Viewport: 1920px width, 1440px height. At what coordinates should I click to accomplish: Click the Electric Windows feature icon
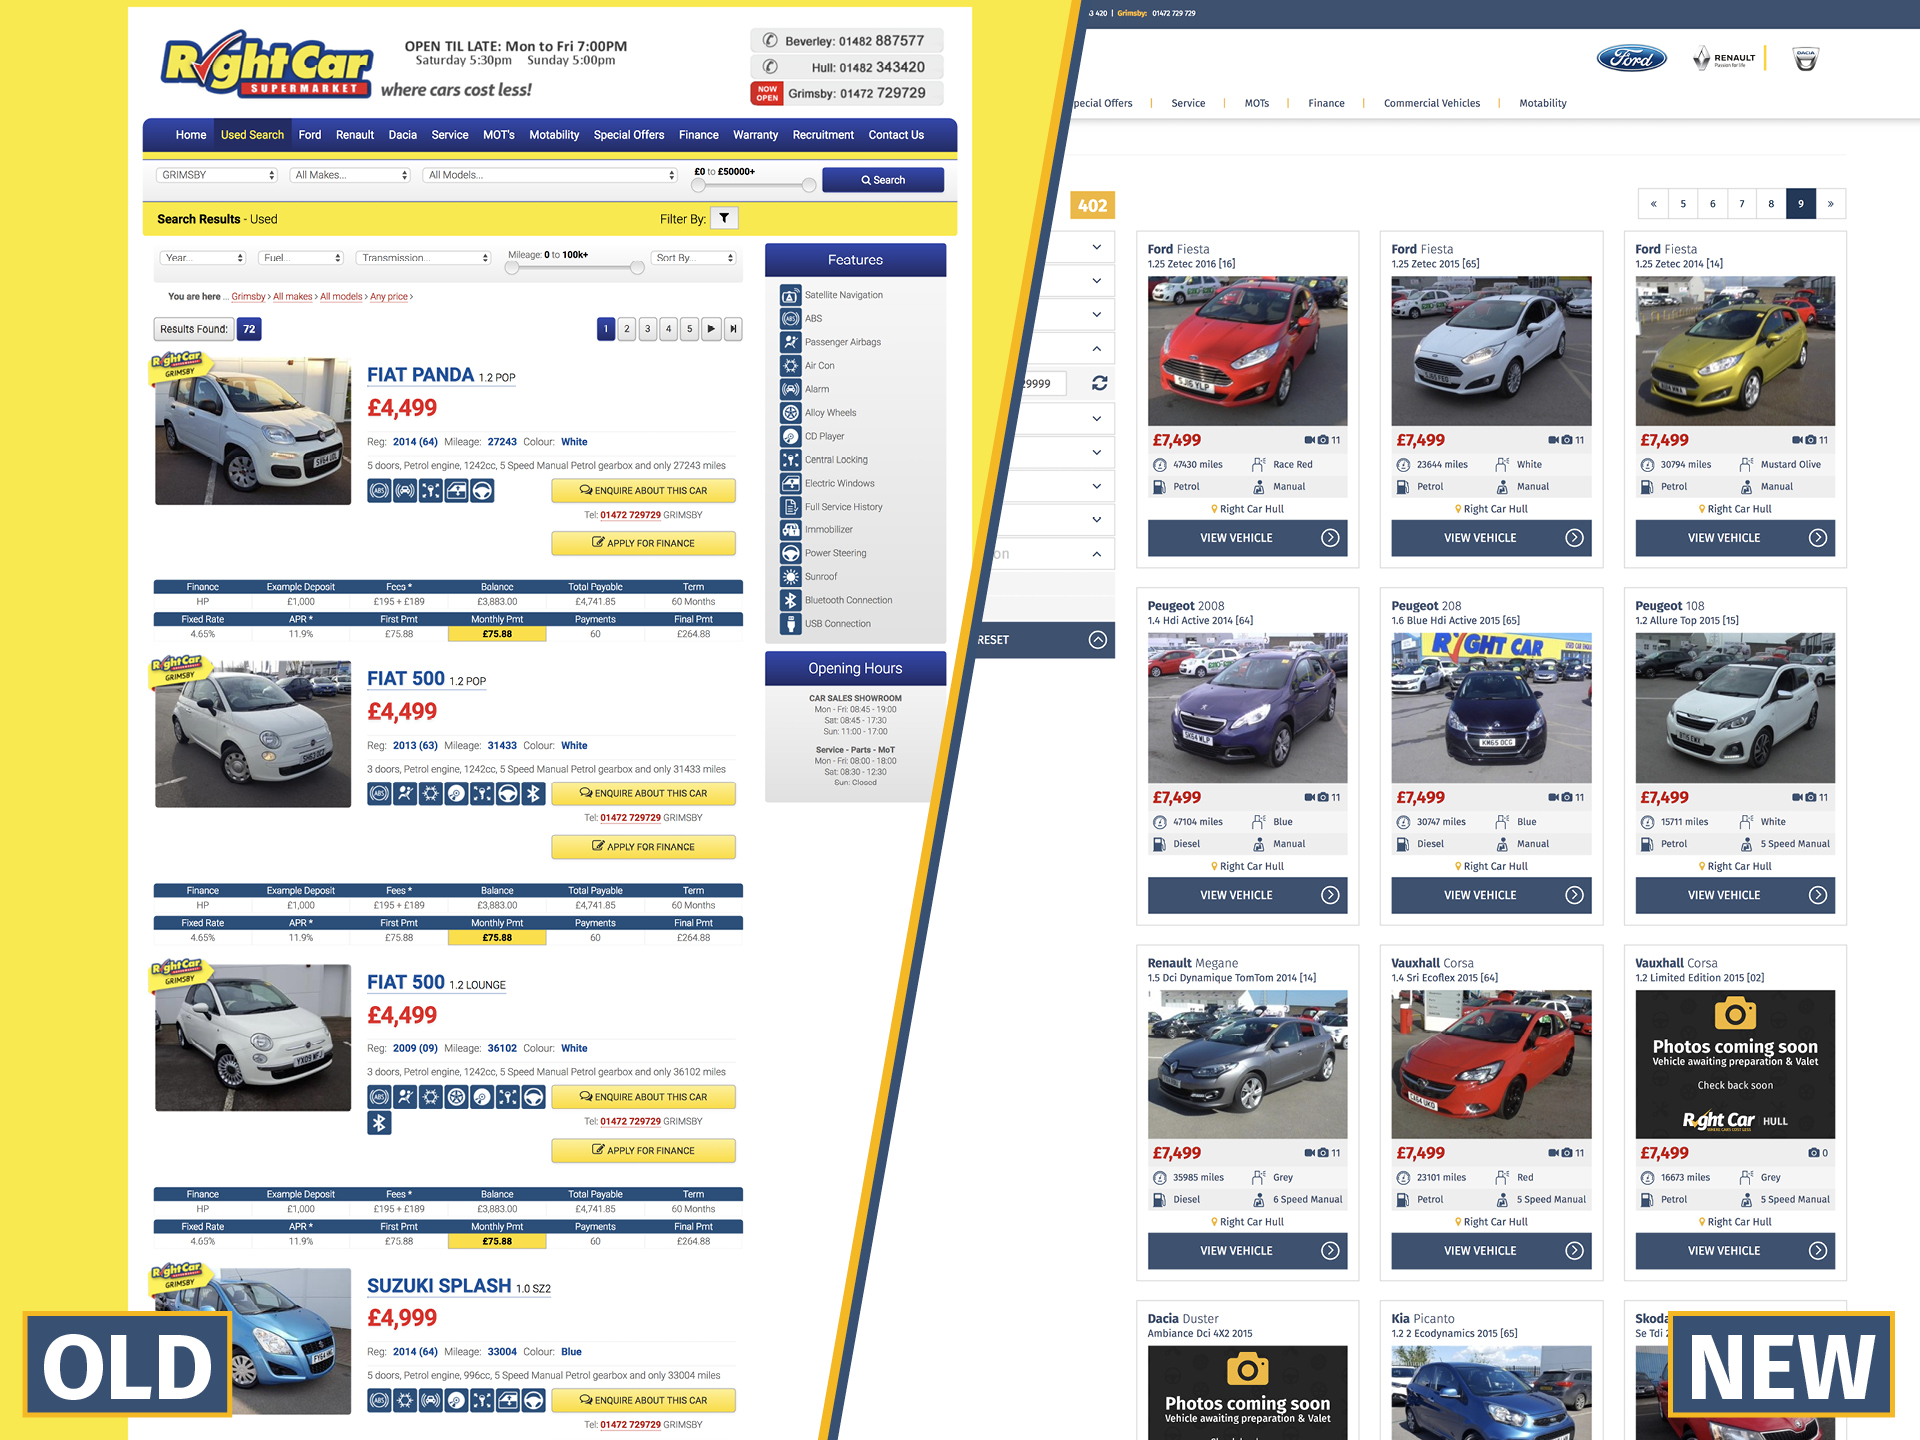click(790, 483)
